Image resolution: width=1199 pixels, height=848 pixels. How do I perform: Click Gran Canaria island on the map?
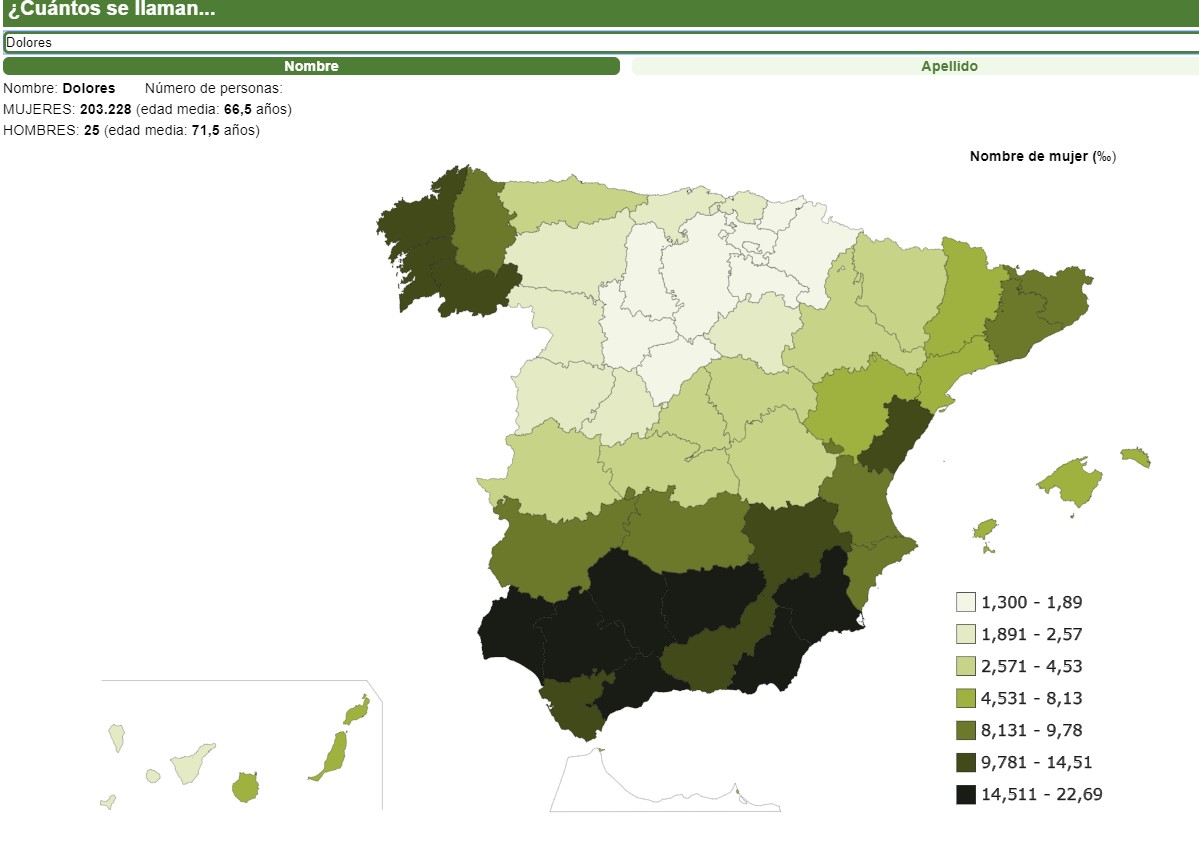(245, 786)
